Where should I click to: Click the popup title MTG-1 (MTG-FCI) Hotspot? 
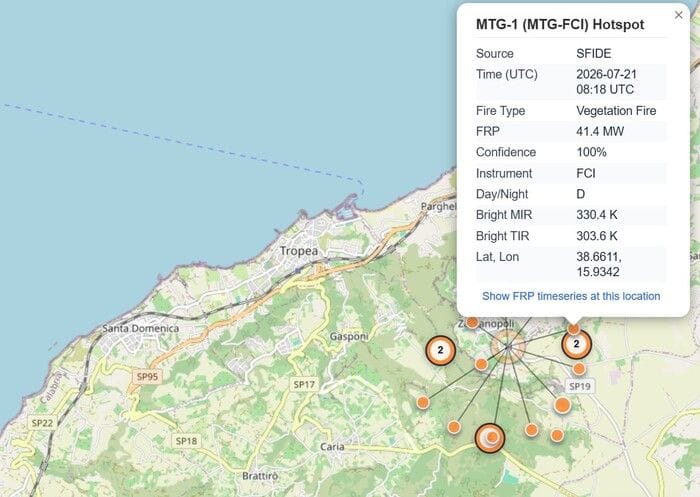(x=560, y=24)
